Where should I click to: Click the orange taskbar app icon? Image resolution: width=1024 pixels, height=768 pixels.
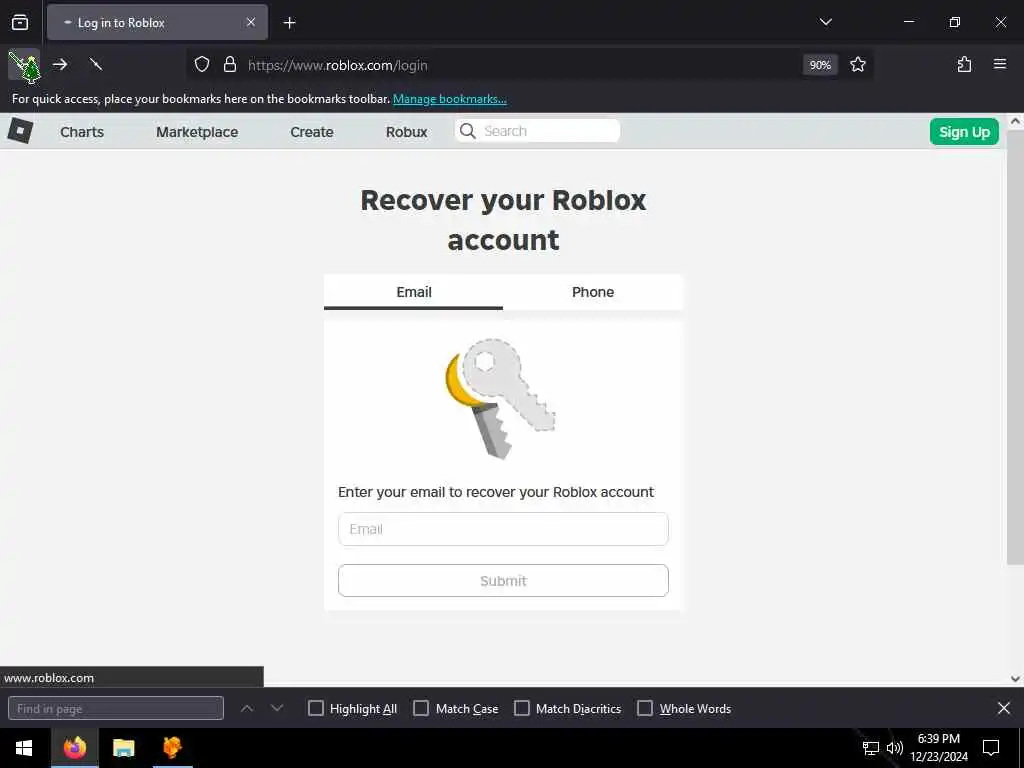pos(172,748)
